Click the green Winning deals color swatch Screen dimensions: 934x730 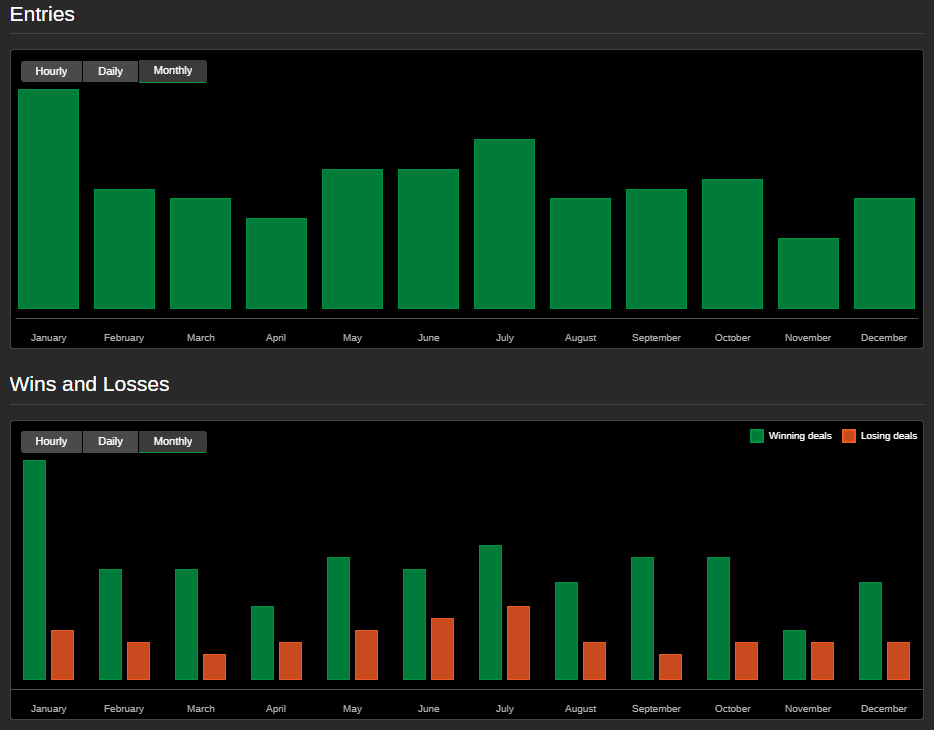tap(757, 436)
